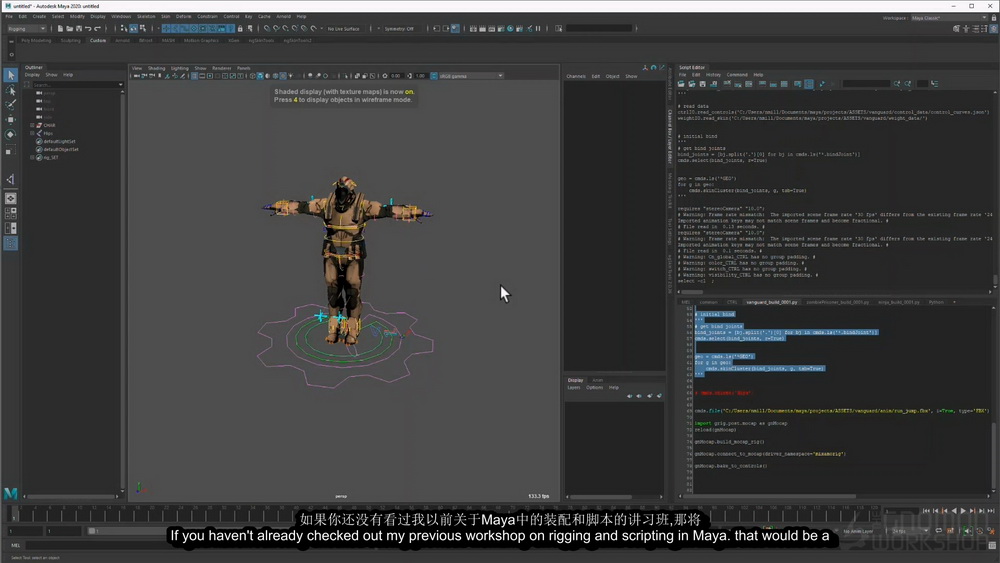Viewport: 1000px width, 563px height.
Task: Open the sRGB gamma view transform dropdown
Action: 471,76
